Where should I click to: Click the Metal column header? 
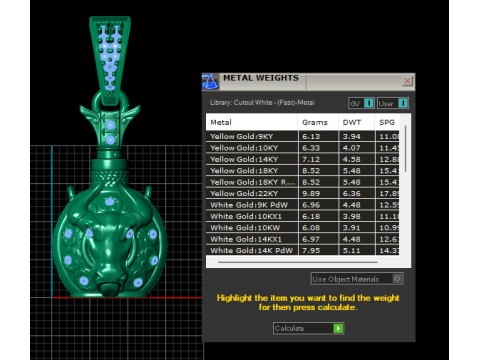point(252,122)
